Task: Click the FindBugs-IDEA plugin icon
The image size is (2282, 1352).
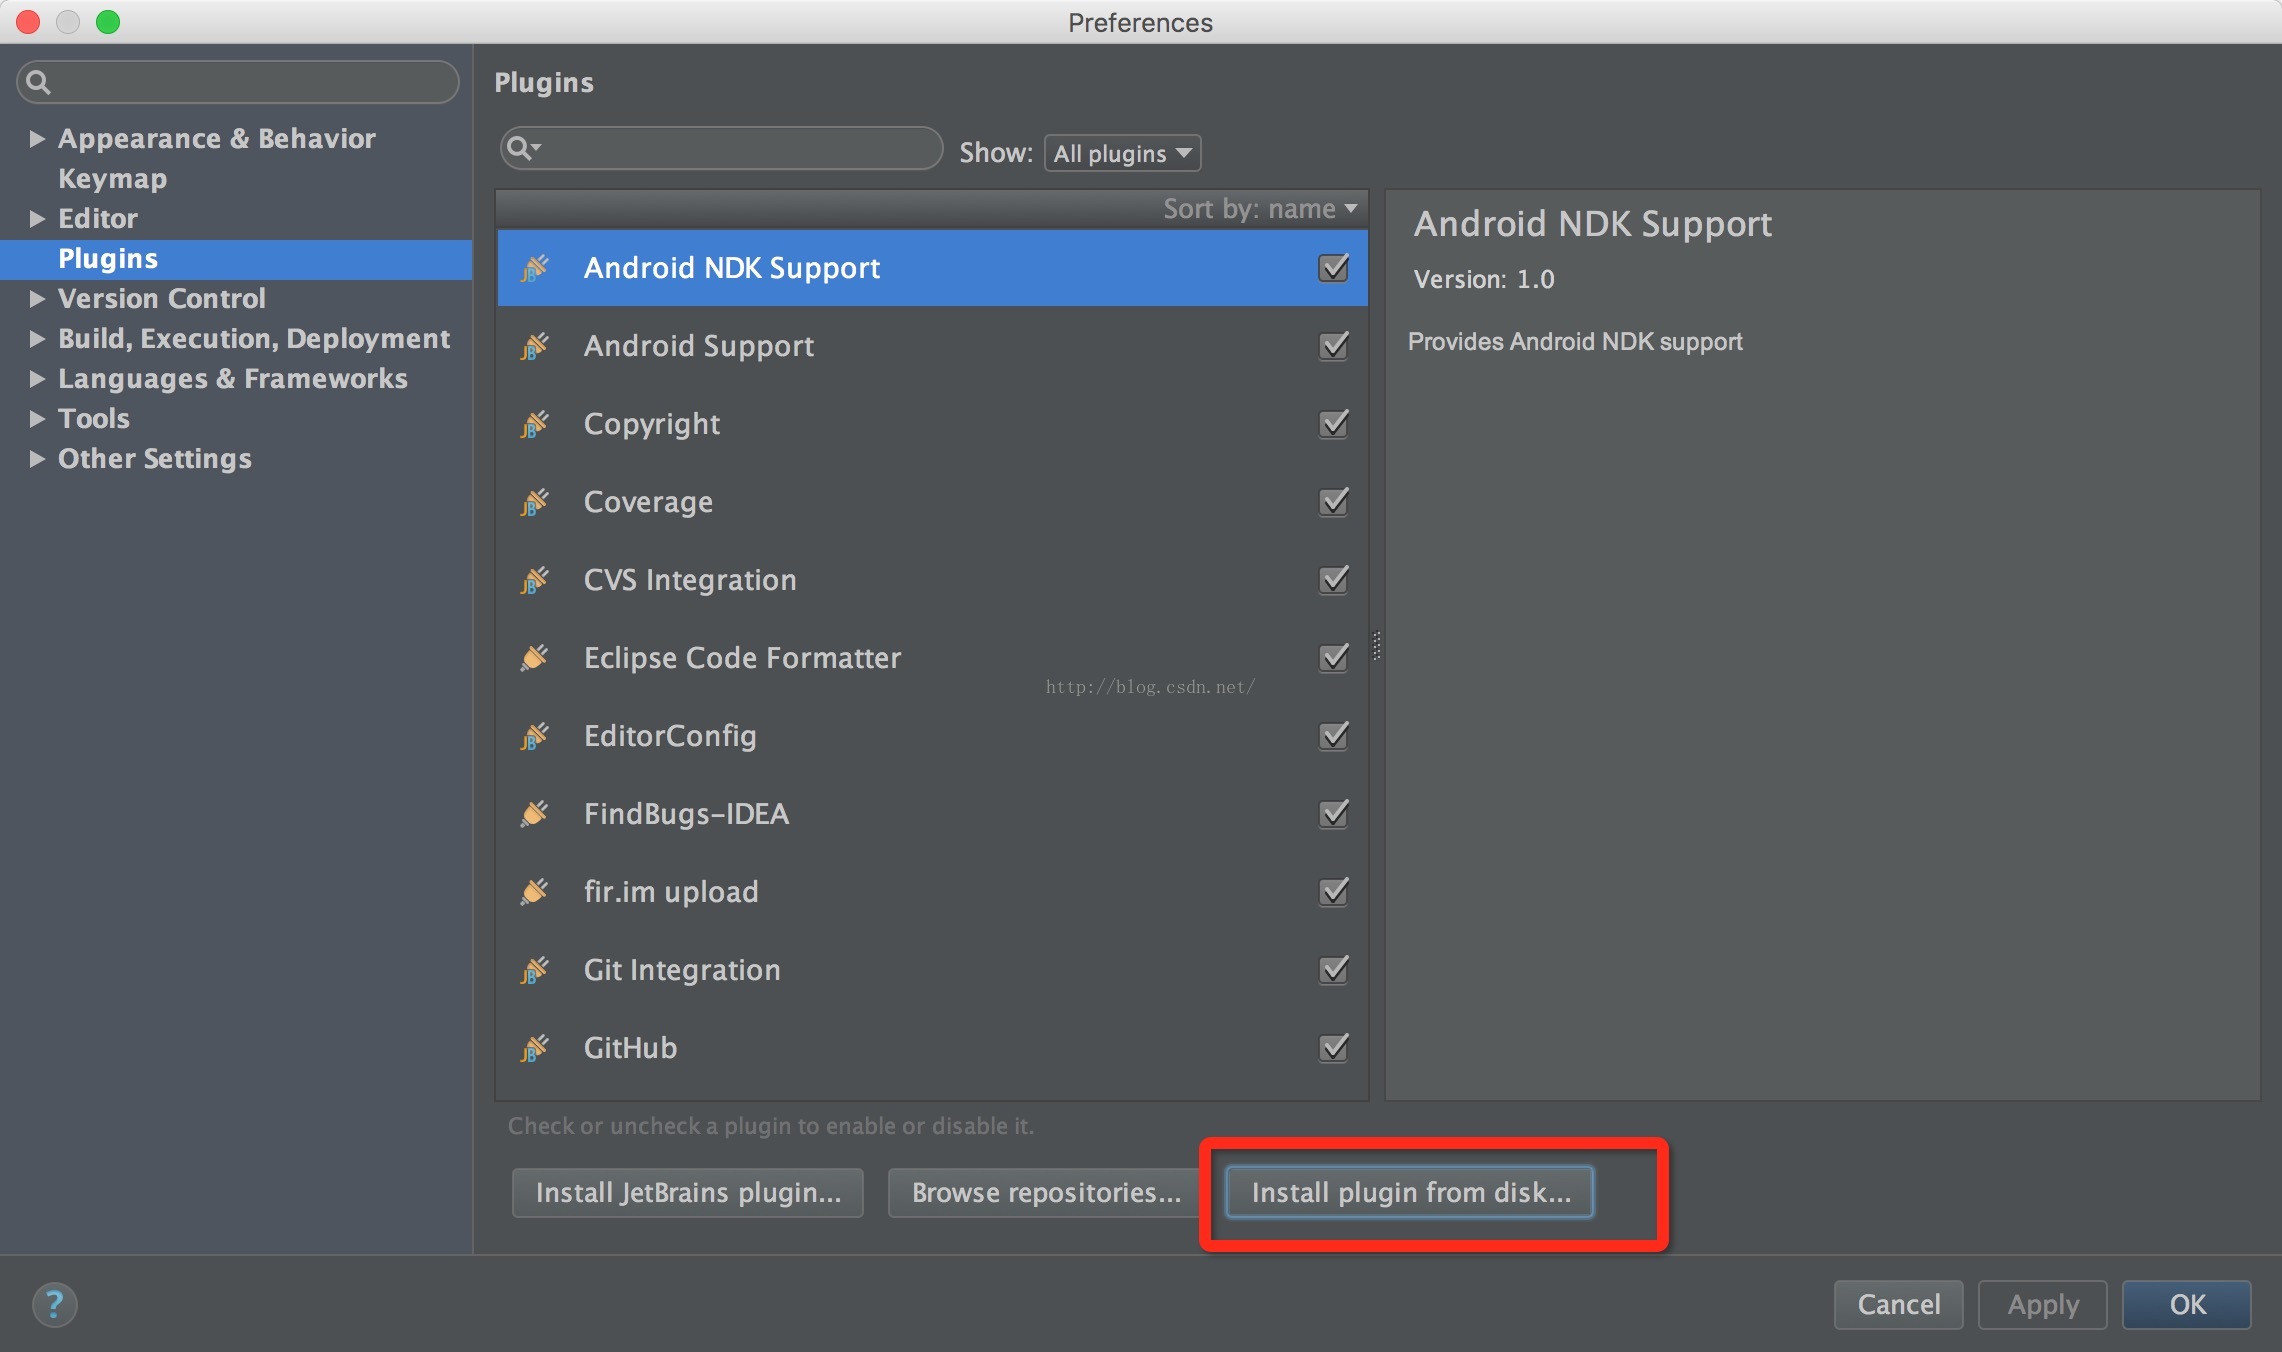Action: (534, 814)
